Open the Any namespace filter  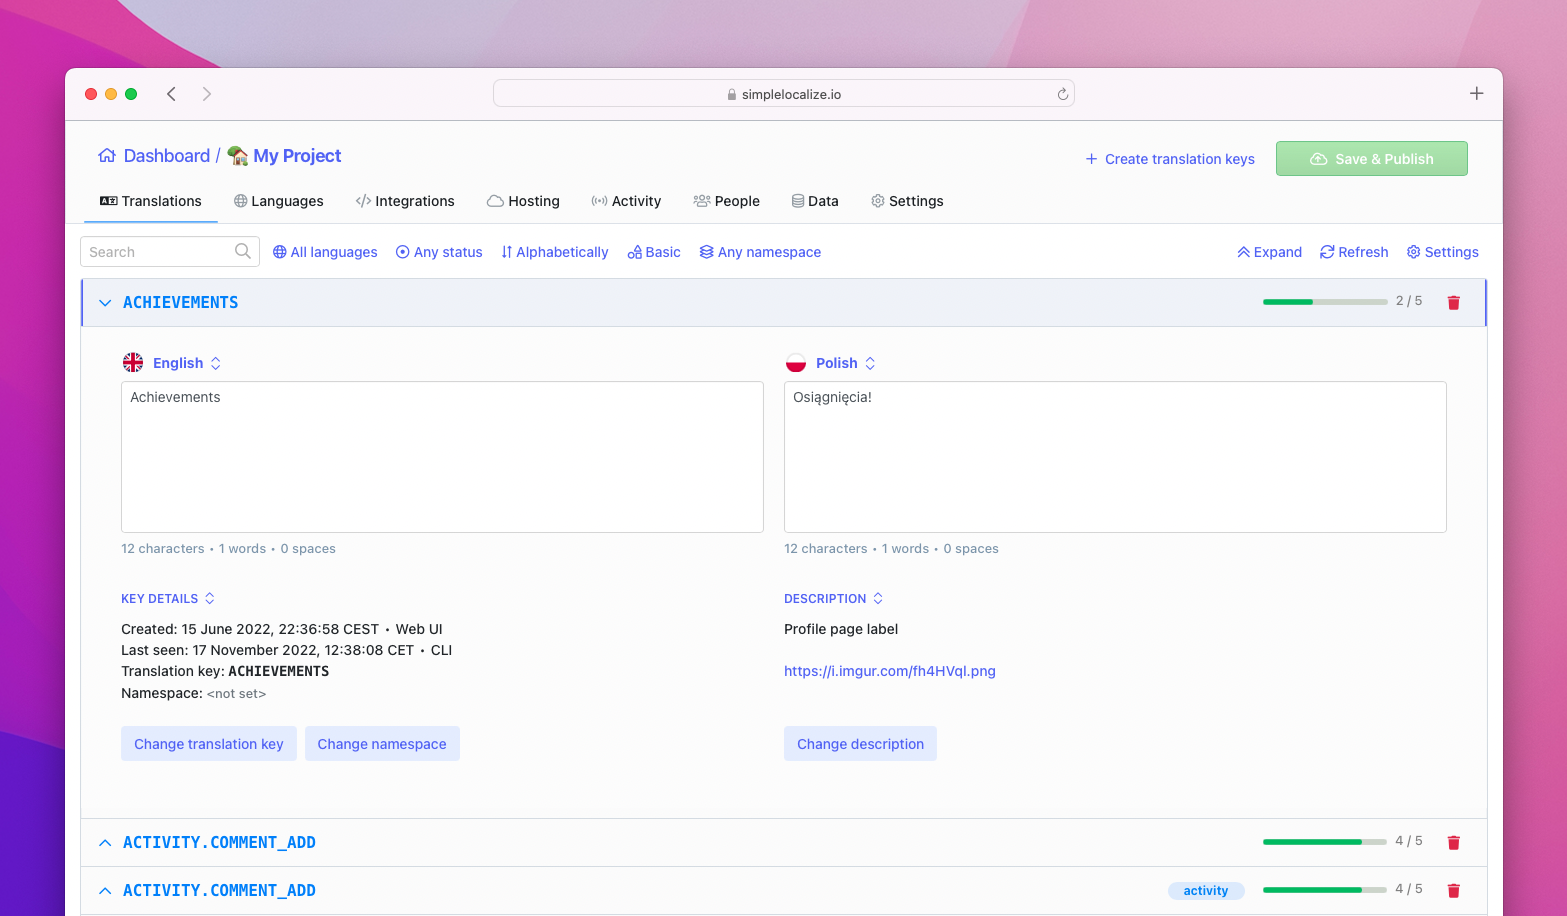(760, 252)
